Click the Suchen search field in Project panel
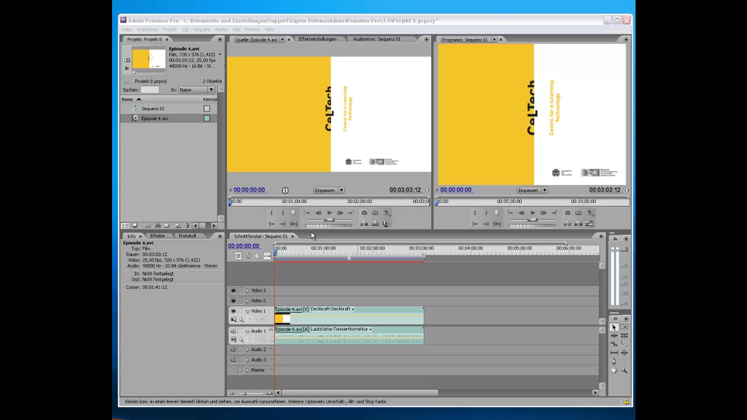747x420 pixels. (x=150, y=90)
